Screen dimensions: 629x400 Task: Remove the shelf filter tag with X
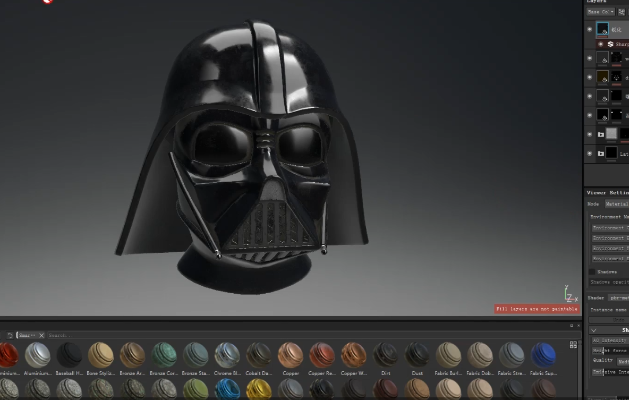click(41, 335)
